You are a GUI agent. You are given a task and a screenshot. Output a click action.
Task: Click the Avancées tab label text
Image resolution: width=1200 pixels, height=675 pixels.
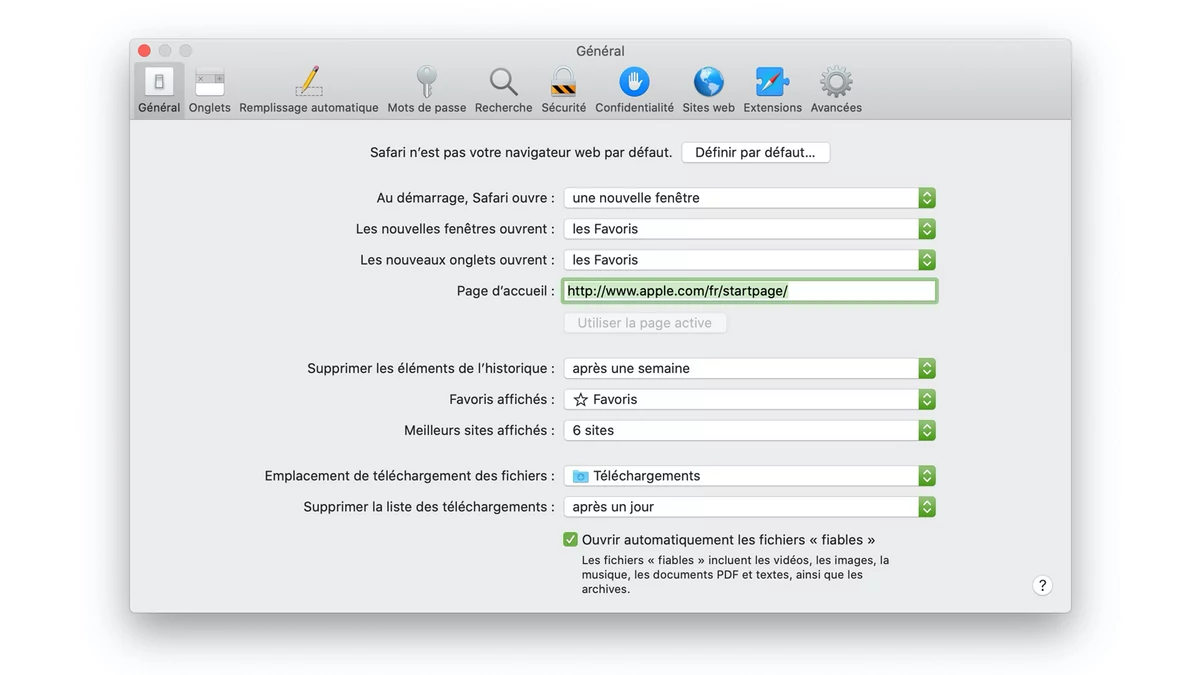[836, 108]
